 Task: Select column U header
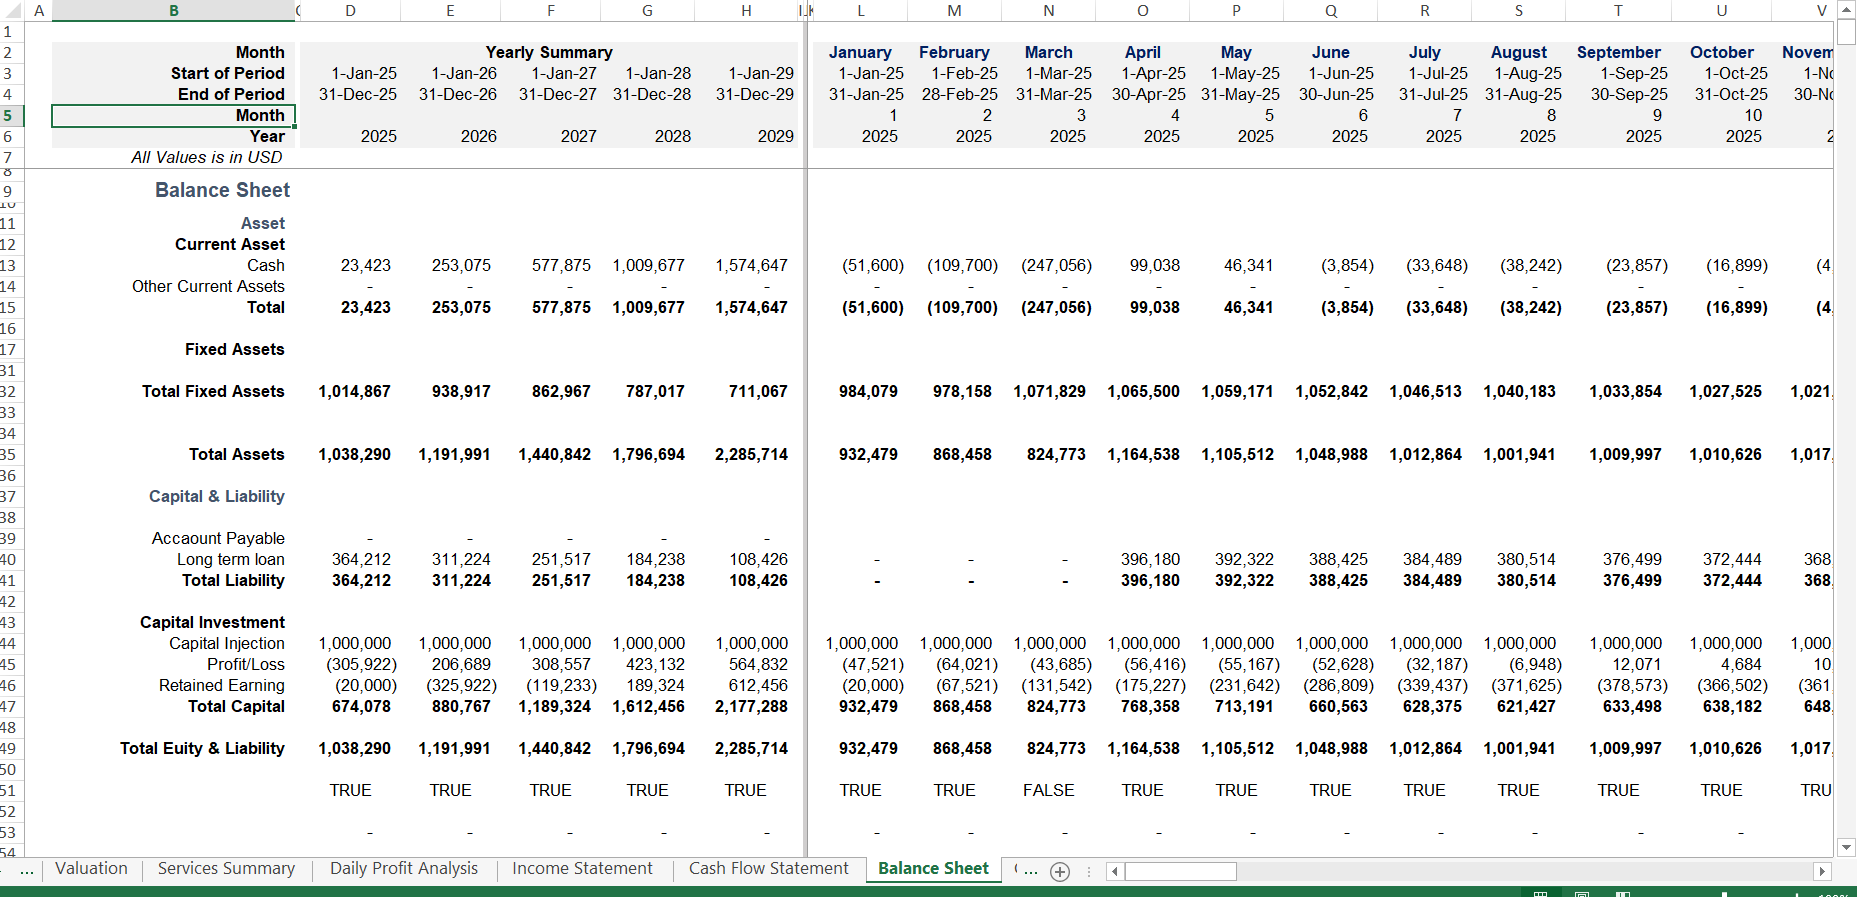pos(1721,11)
